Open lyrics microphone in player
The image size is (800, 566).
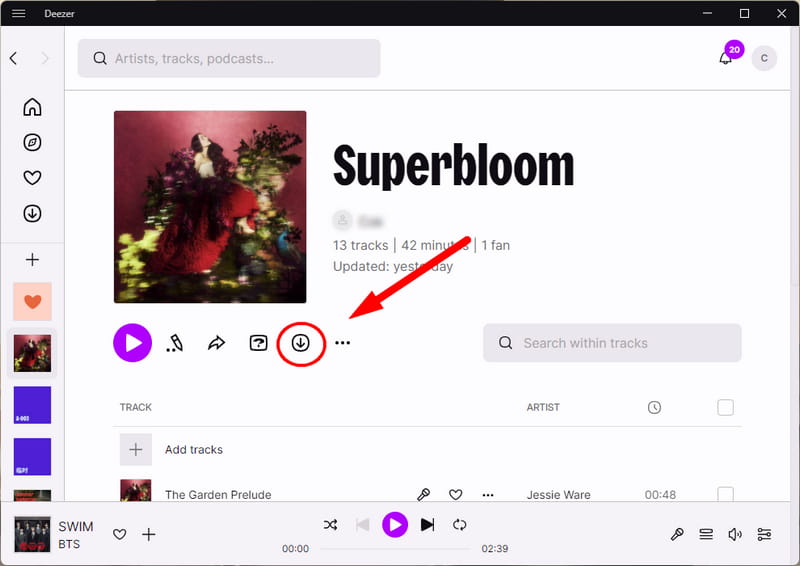(x=677, y=534)
